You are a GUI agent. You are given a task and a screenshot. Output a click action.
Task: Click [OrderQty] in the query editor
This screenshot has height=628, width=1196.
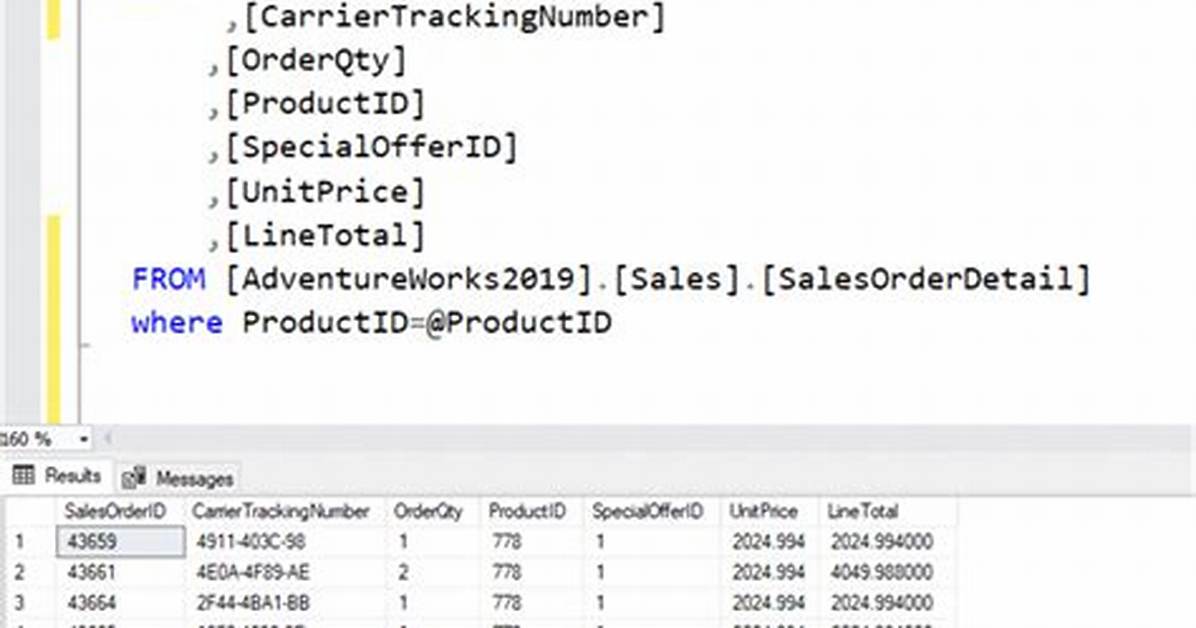click(x=316, y=60)
